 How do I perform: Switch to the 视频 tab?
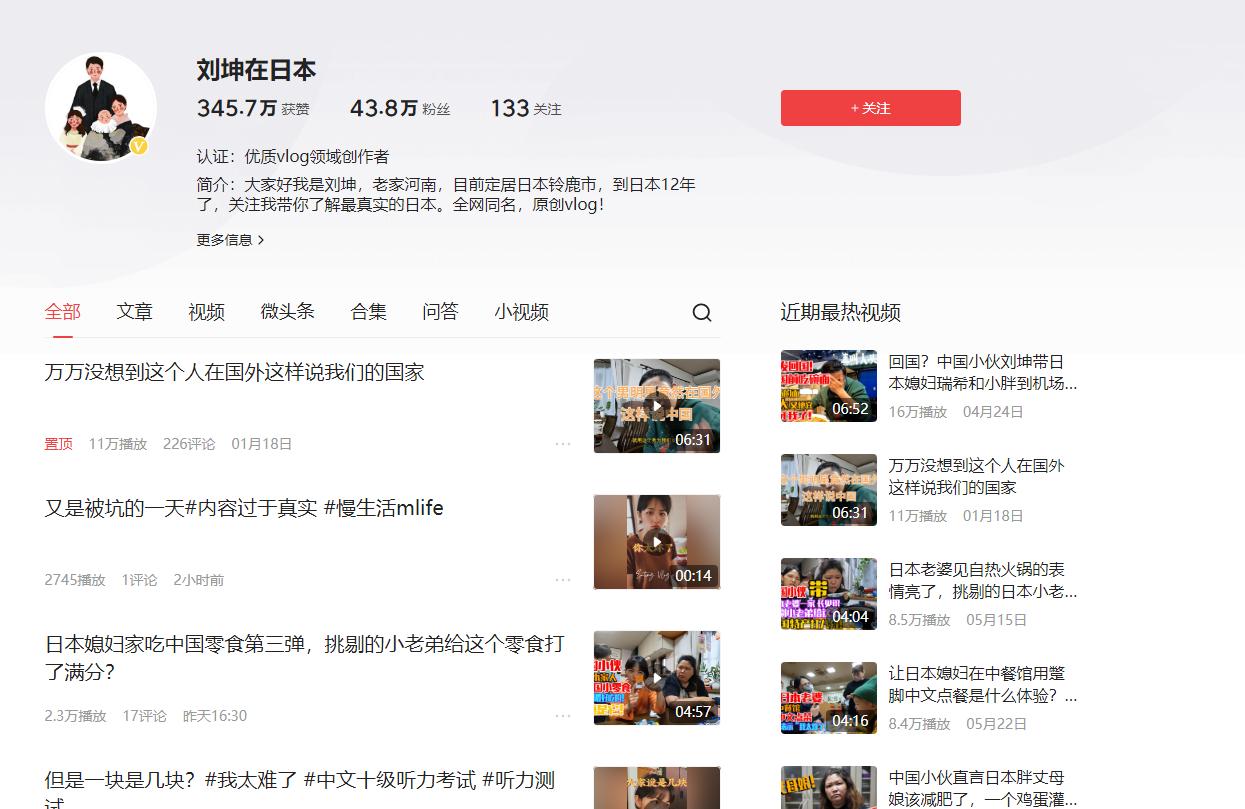point(206,312)
